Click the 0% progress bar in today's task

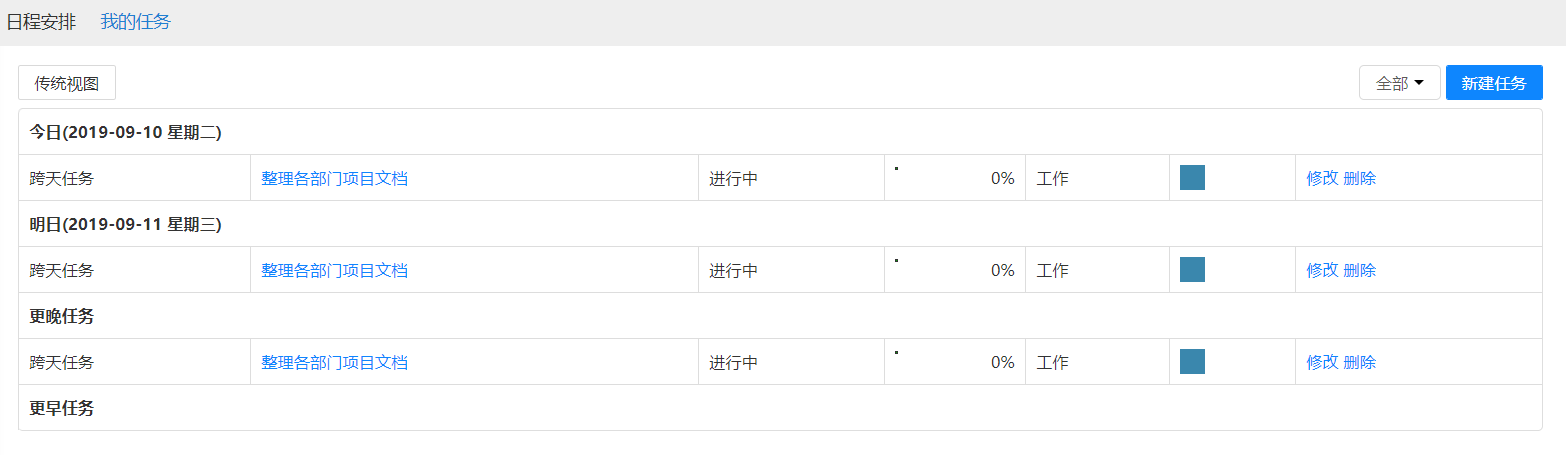pos(954,178)
